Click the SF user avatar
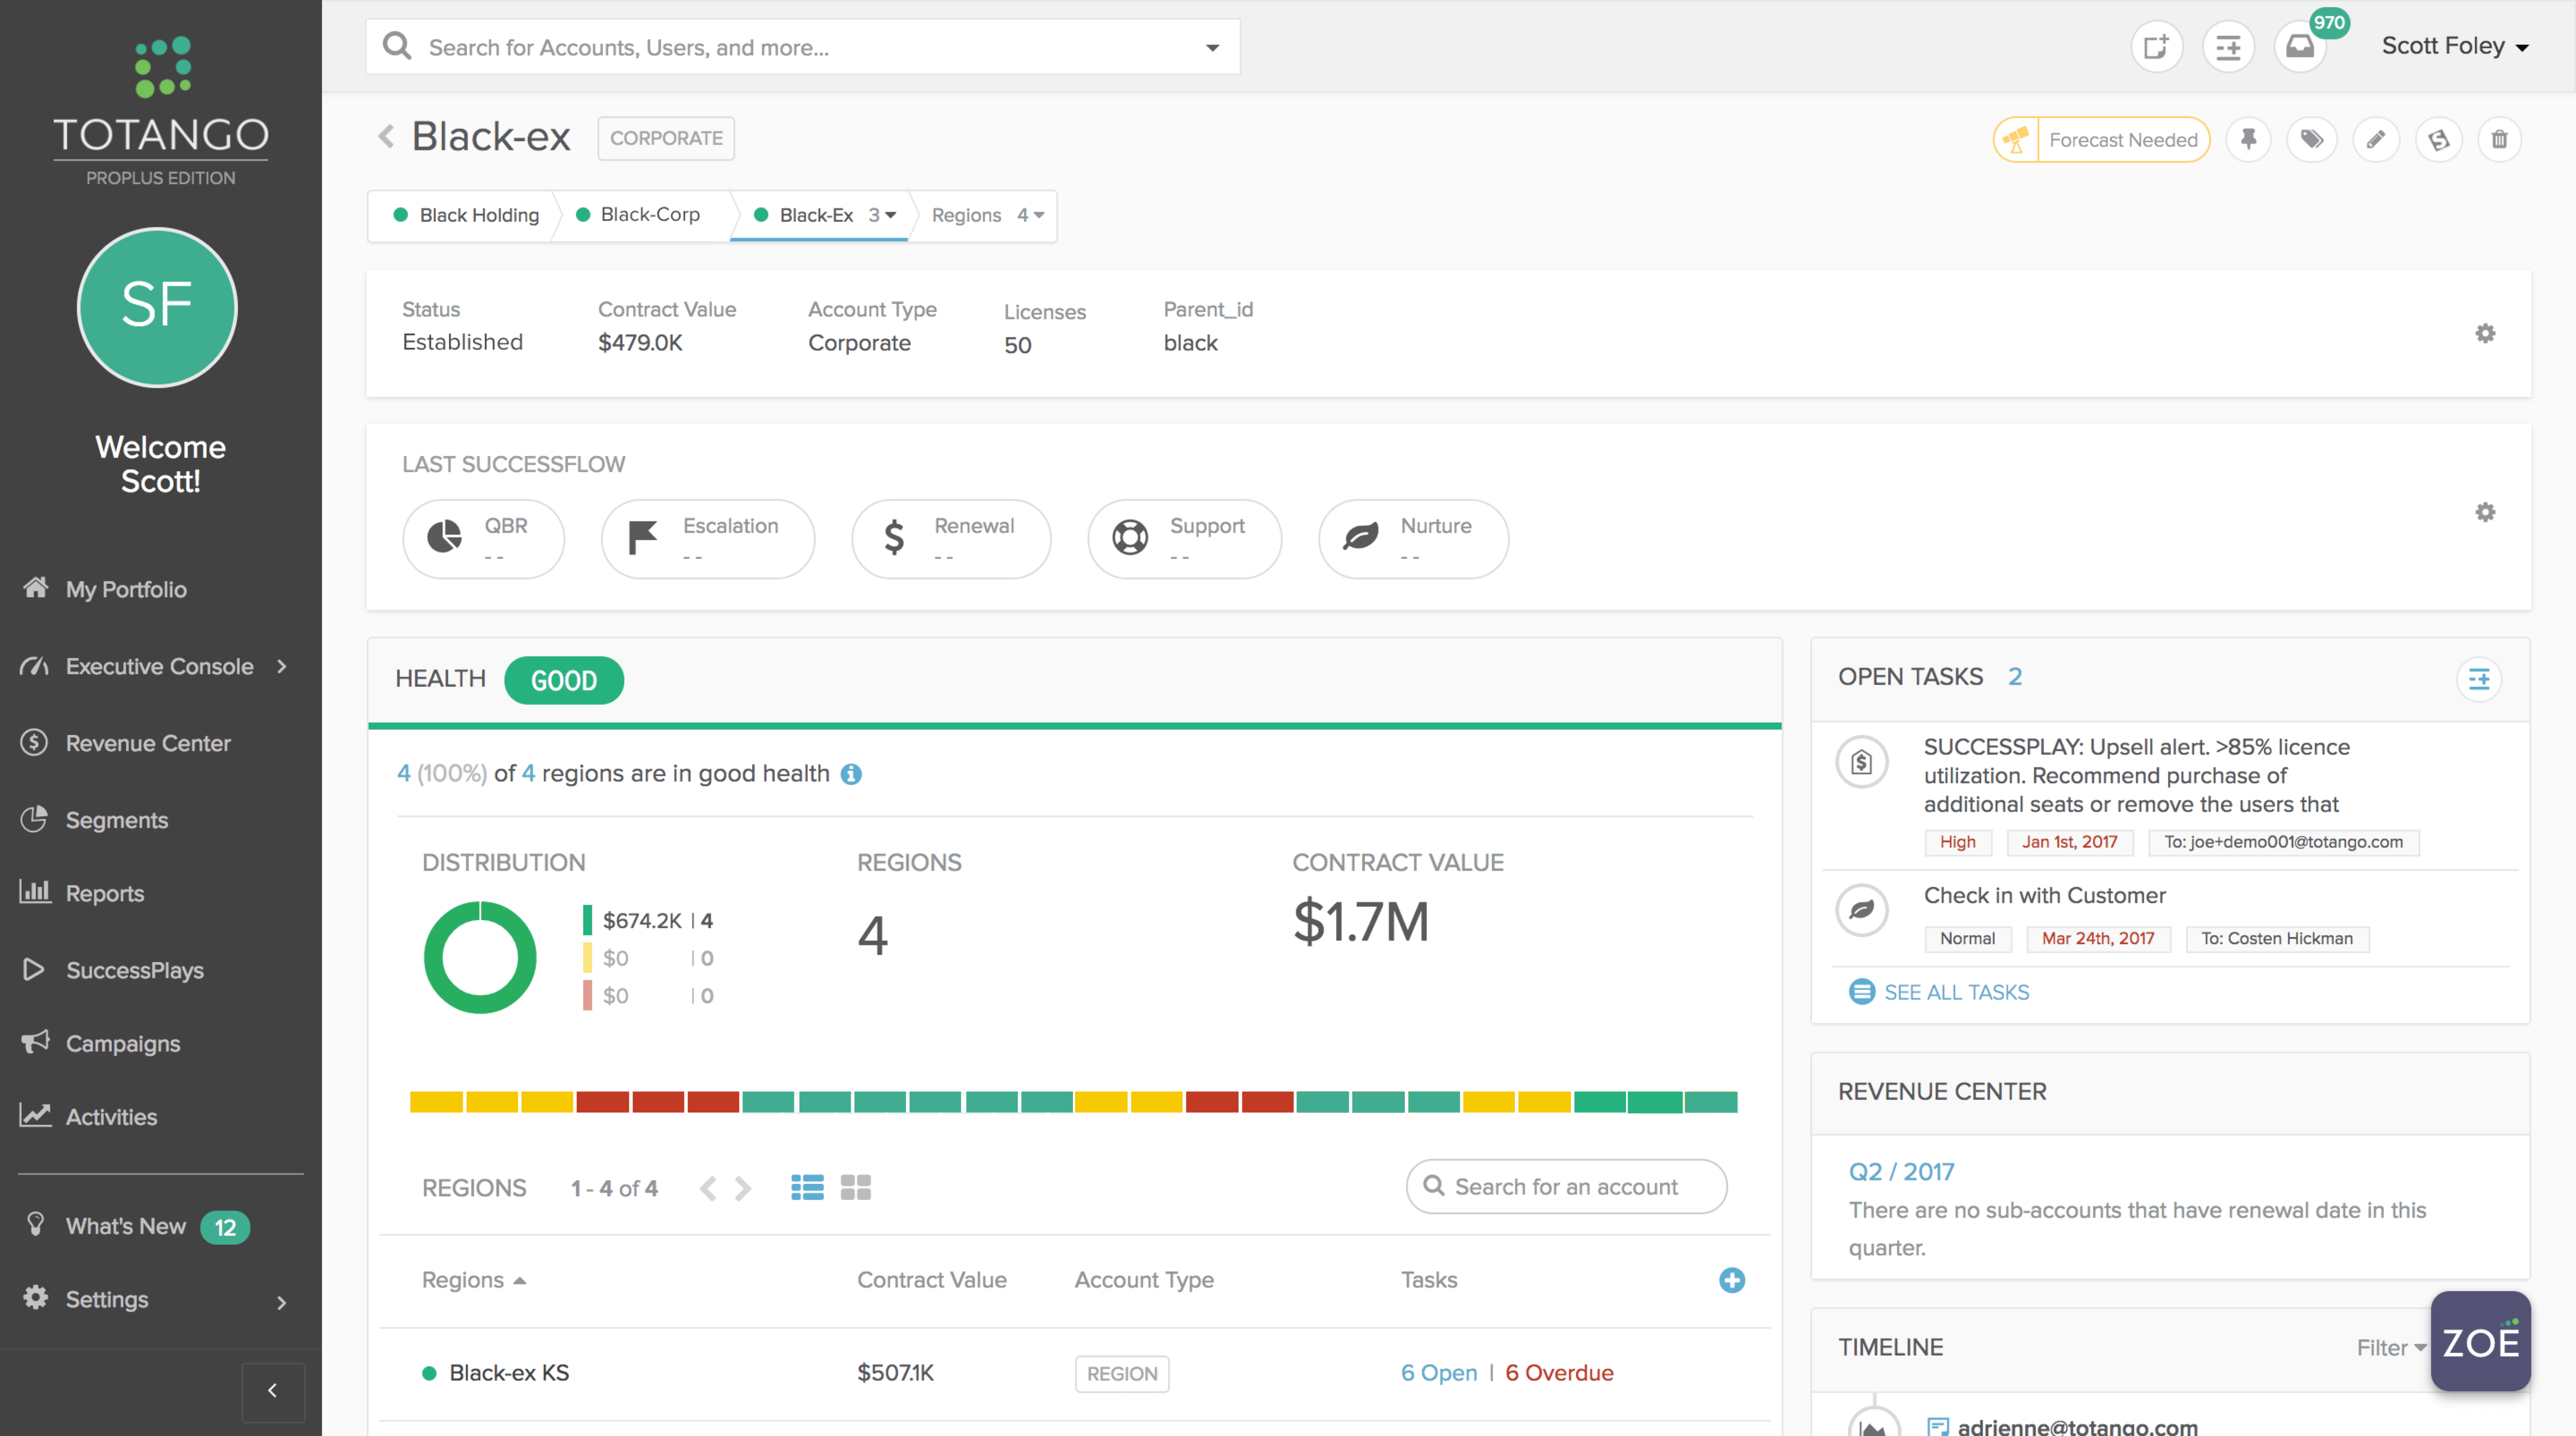 point(157,307)
